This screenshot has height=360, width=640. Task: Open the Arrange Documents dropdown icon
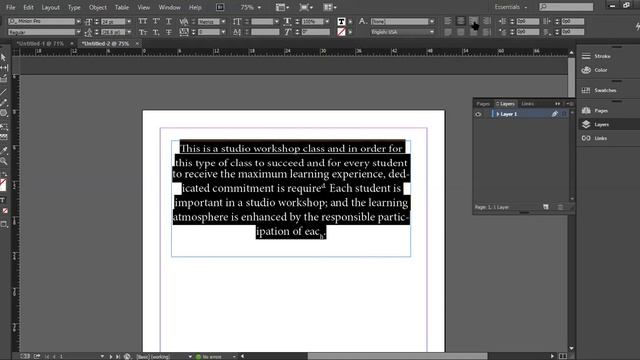[x=330, y=7]
